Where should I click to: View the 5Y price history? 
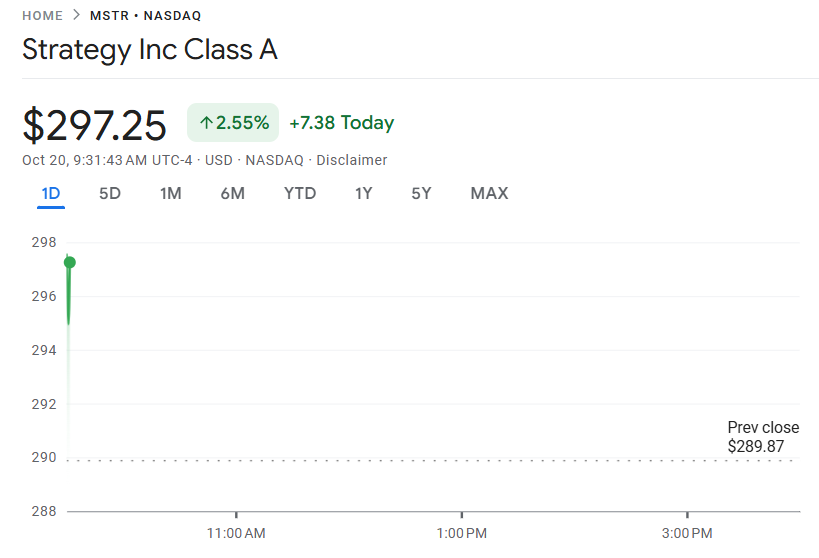pyautogui.click(x=421, y=193)
